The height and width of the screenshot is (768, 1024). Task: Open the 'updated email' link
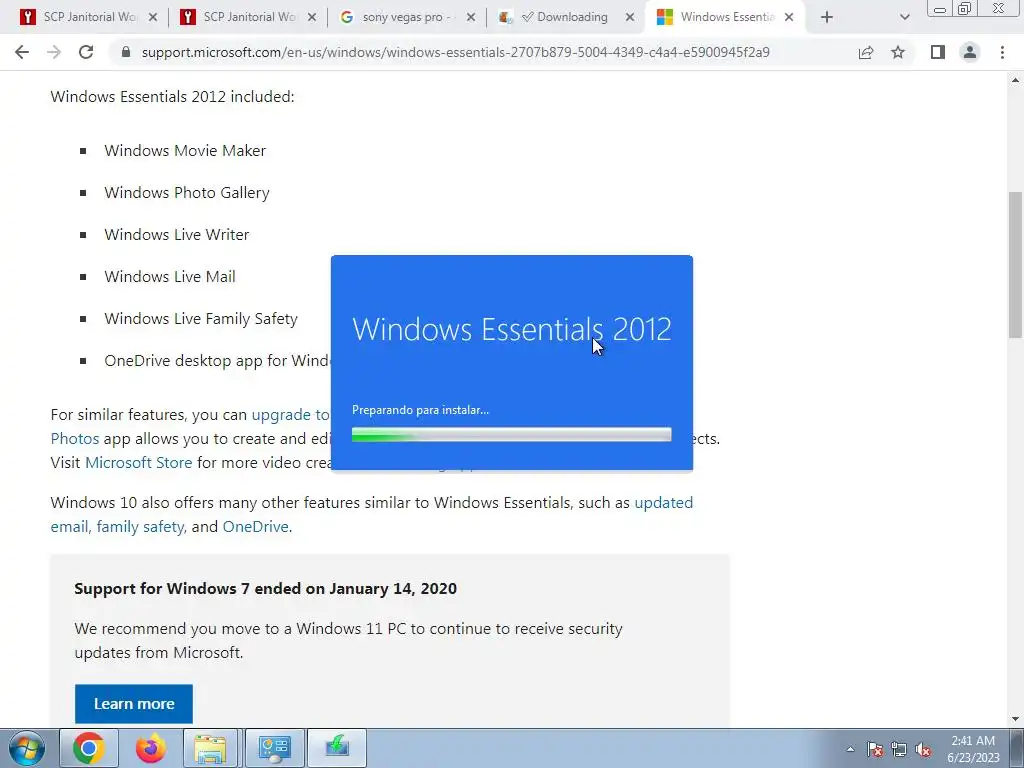pos(664,503)
